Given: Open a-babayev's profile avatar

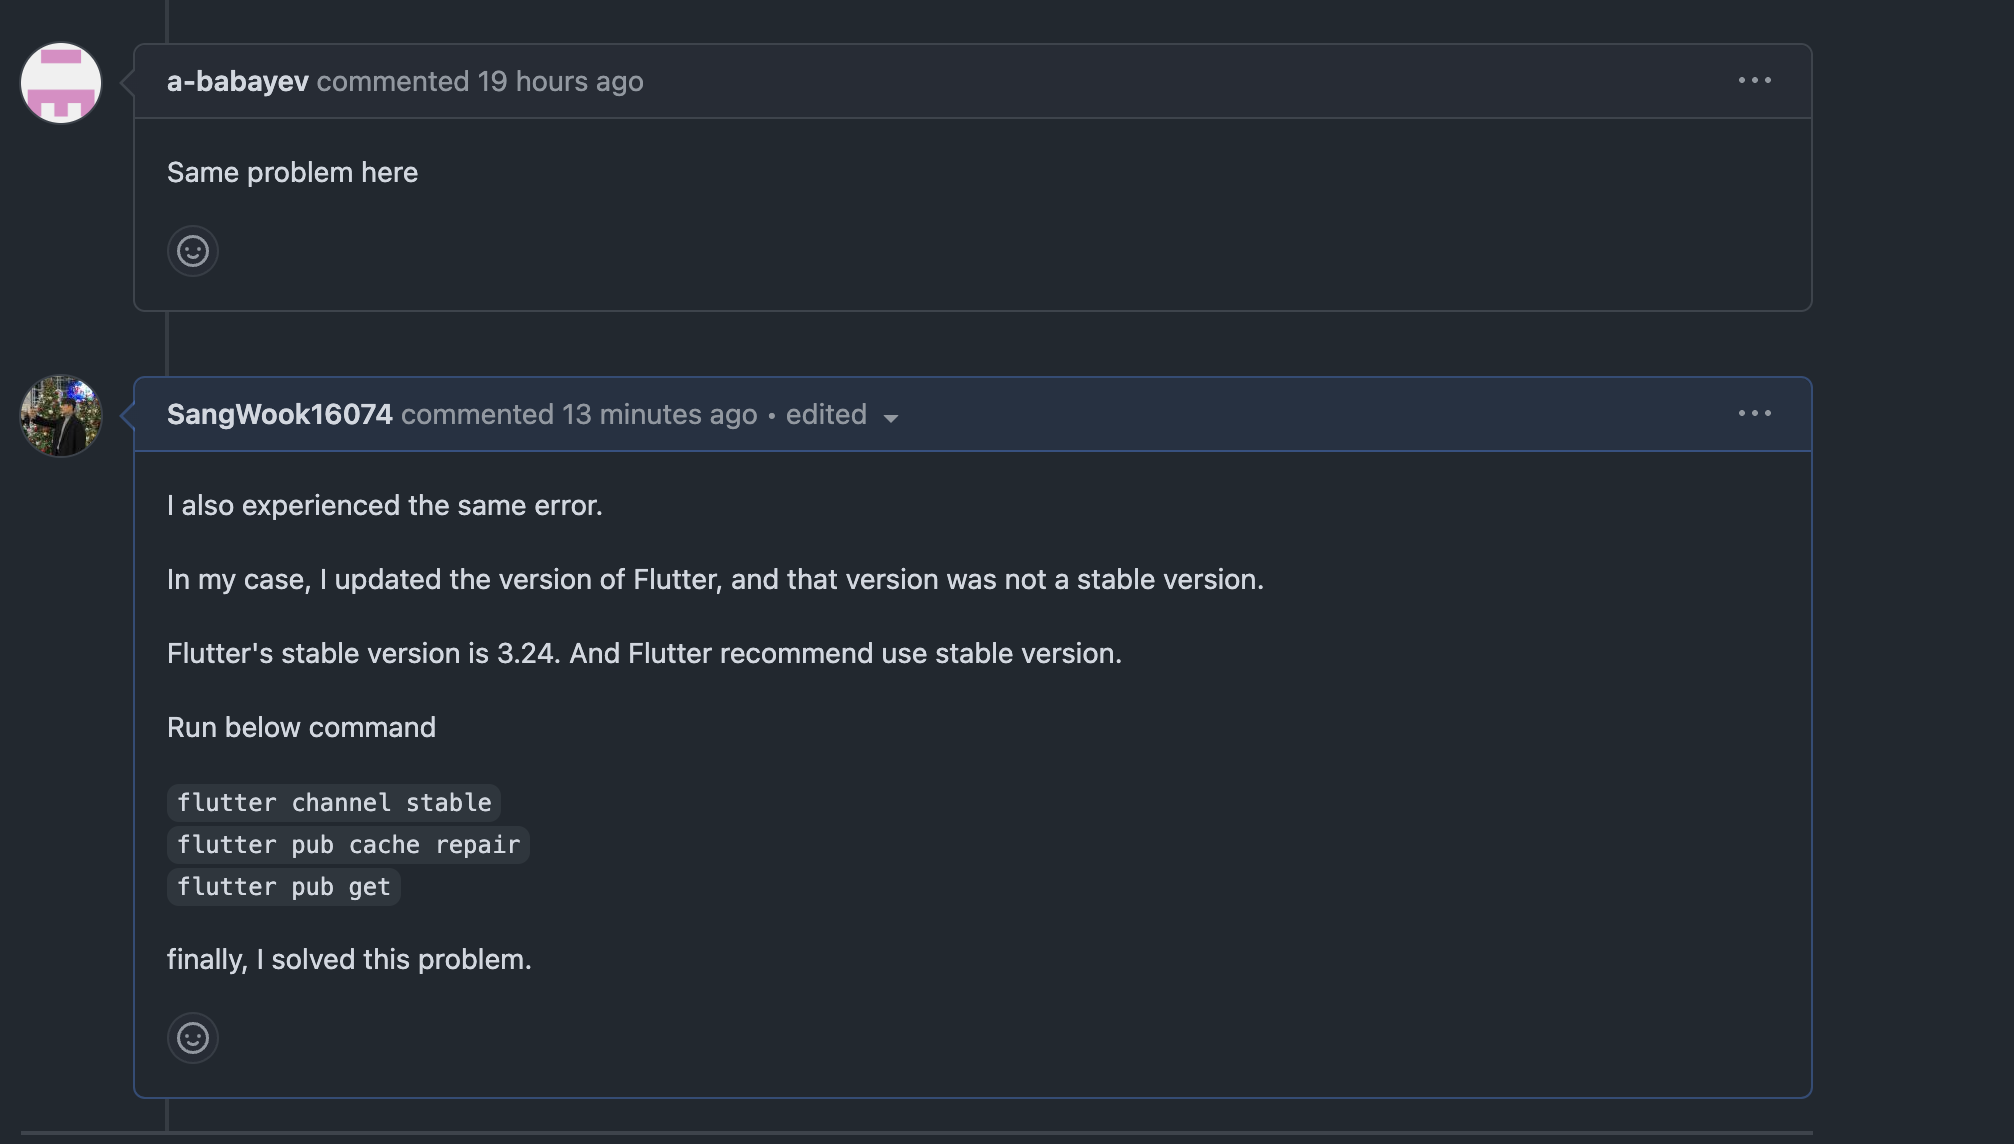Looking at the screenshot, I should click(61, 83).
